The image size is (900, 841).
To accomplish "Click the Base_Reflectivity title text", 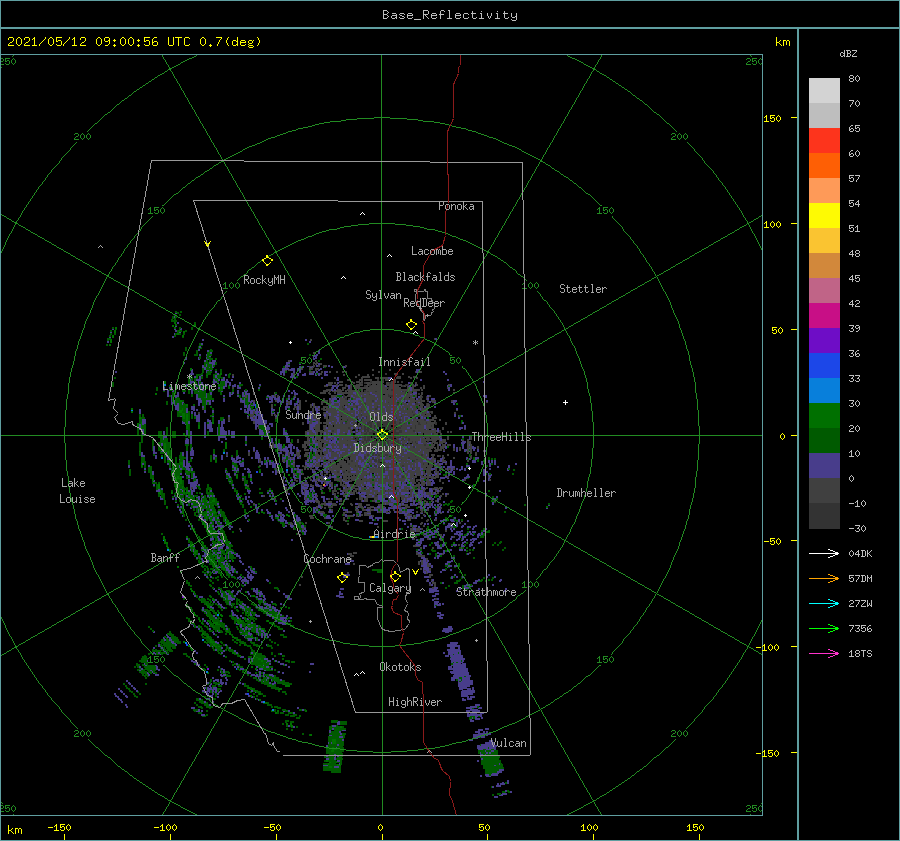I will click(x=449, y=15).
